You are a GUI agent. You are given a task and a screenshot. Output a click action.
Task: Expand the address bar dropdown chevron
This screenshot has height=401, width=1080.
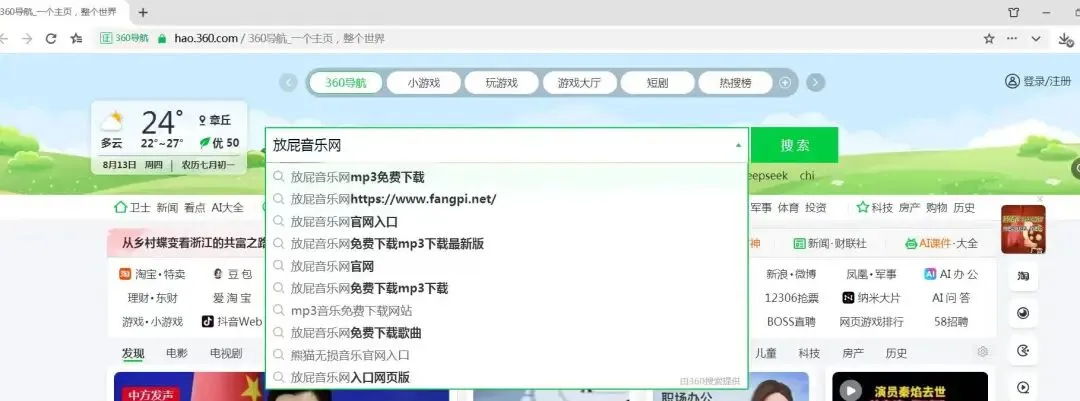1035,39
